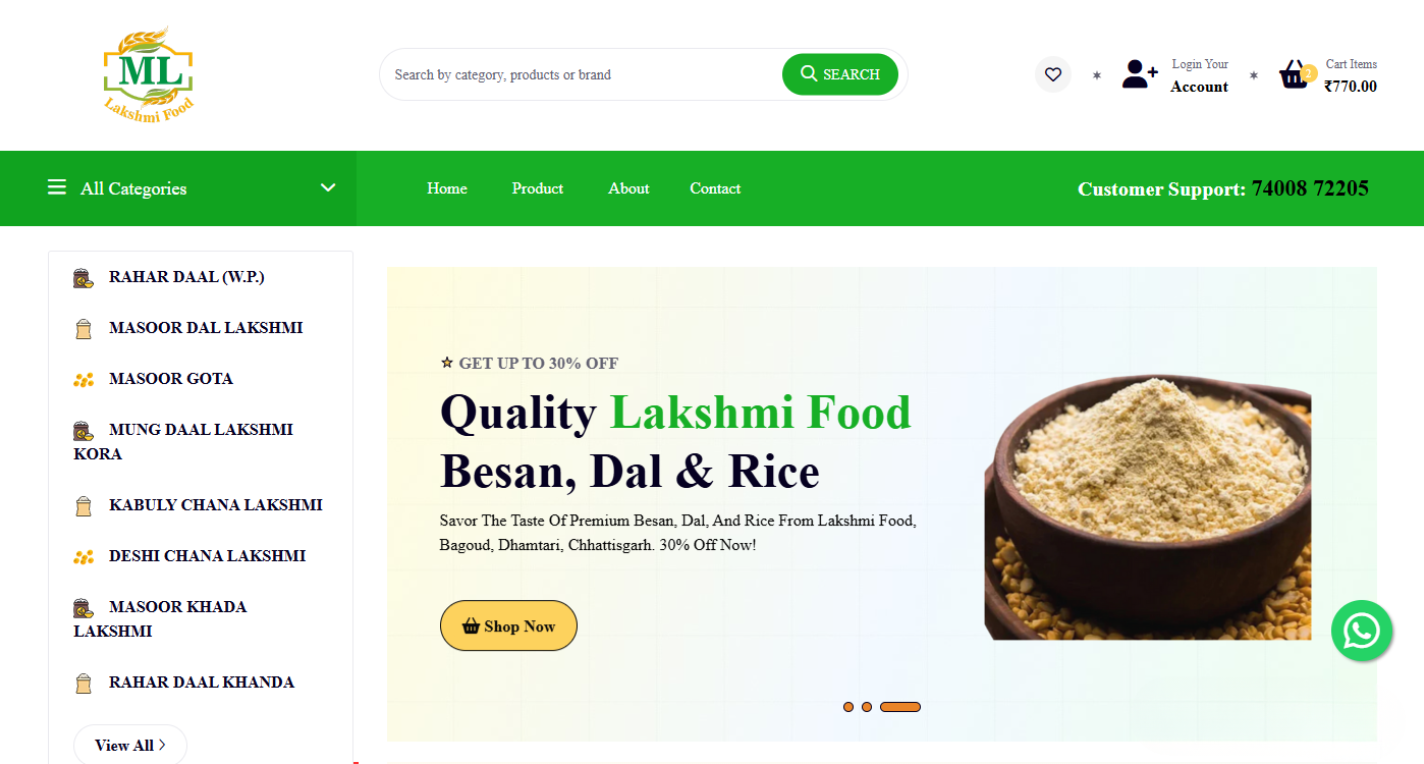
Task: Click the besan bowl banner image
Action: pyautogui.click(x=1147, y=508)
